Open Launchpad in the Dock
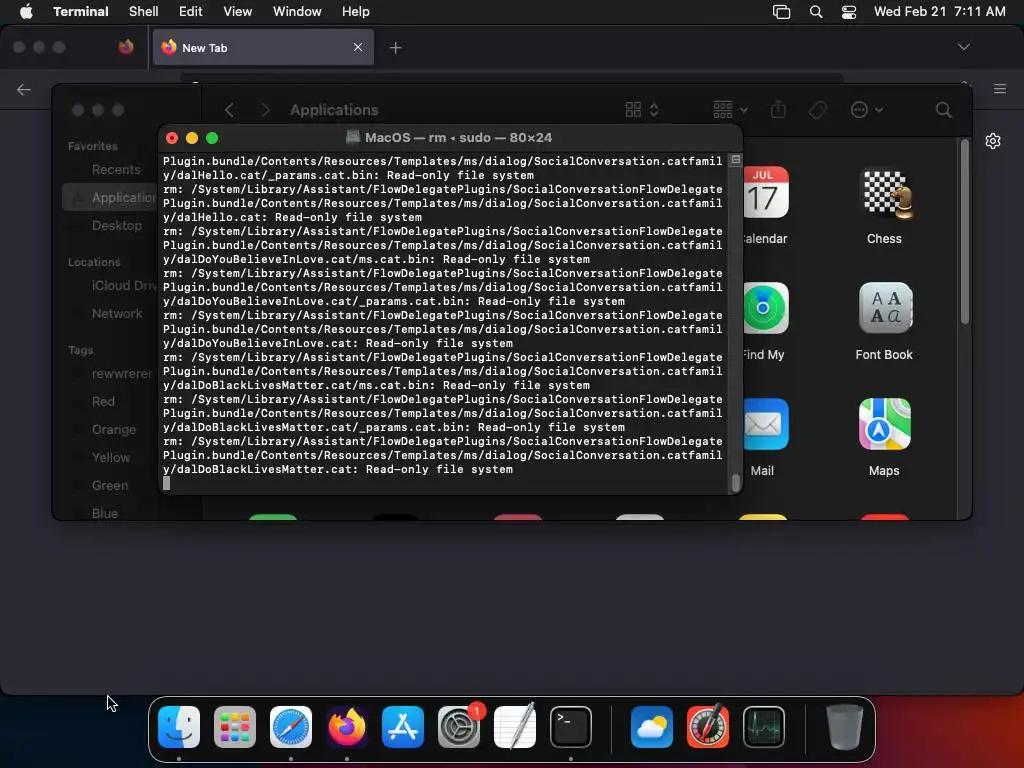The height and width of the screenshot is (768, 1024). (235, 727)
